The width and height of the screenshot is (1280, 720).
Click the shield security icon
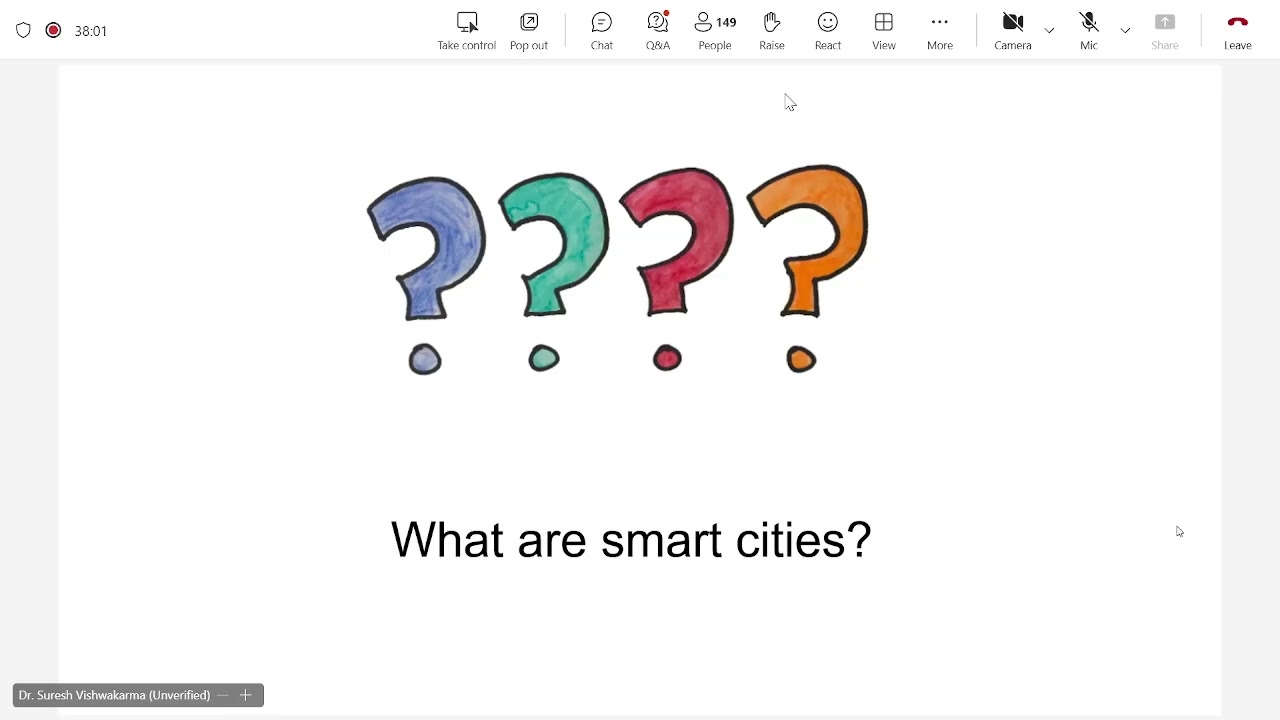click(x=23, y=31)
